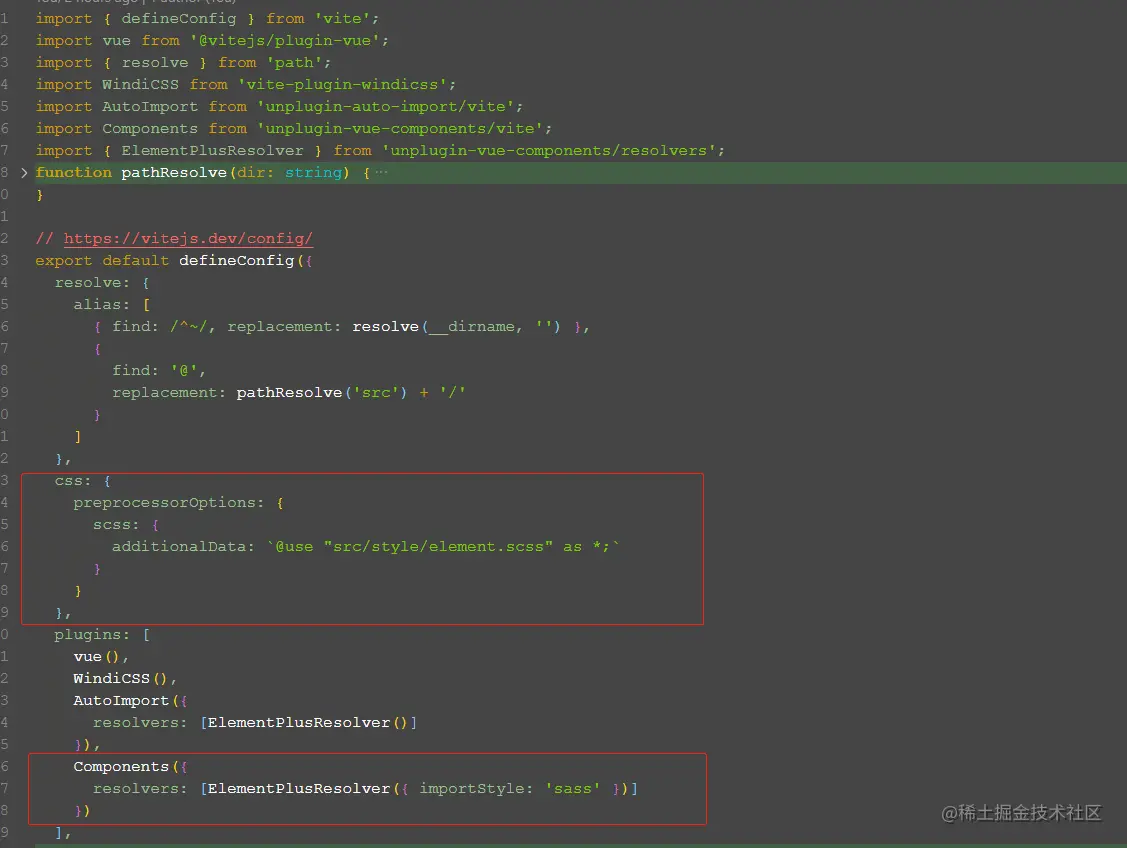
Task: Click the 'additionalData' property name
Action: click(x=179, y=546)
